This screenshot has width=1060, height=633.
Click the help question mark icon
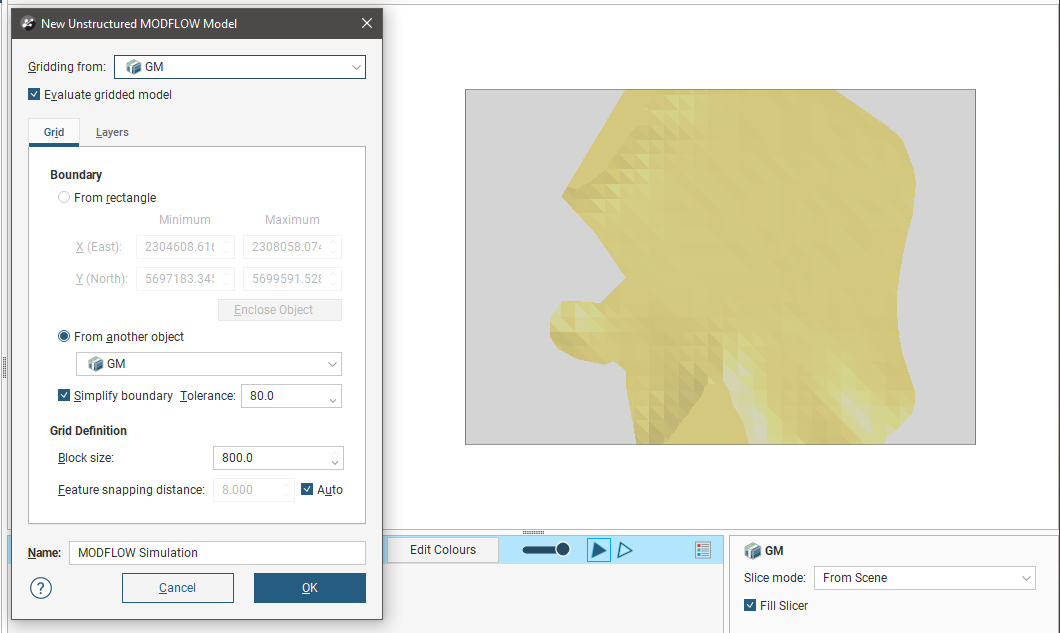(x=41, y=588)
